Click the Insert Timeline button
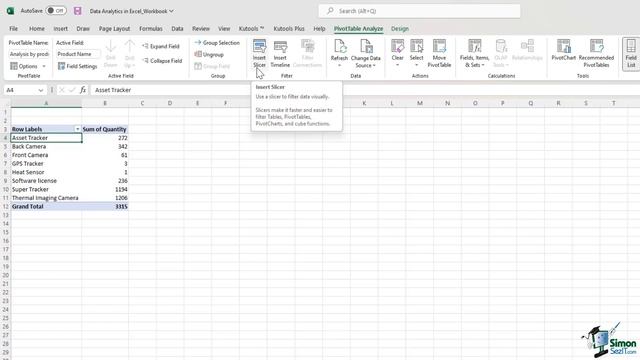Image resolution: width=640 pixels, height=360 pixels. (x=280, y=53)
